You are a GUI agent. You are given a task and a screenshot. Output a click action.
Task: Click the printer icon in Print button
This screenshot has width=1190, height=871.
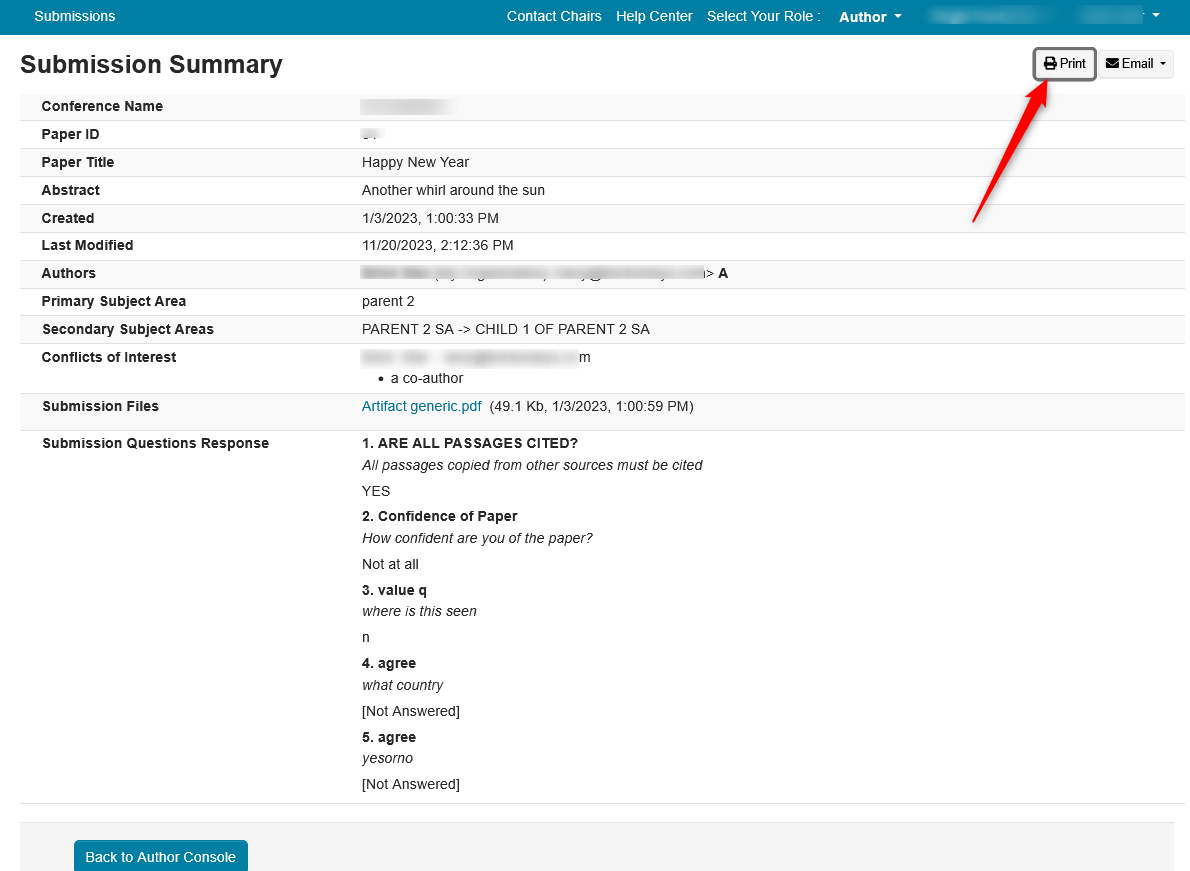[x=1050, y=64]
